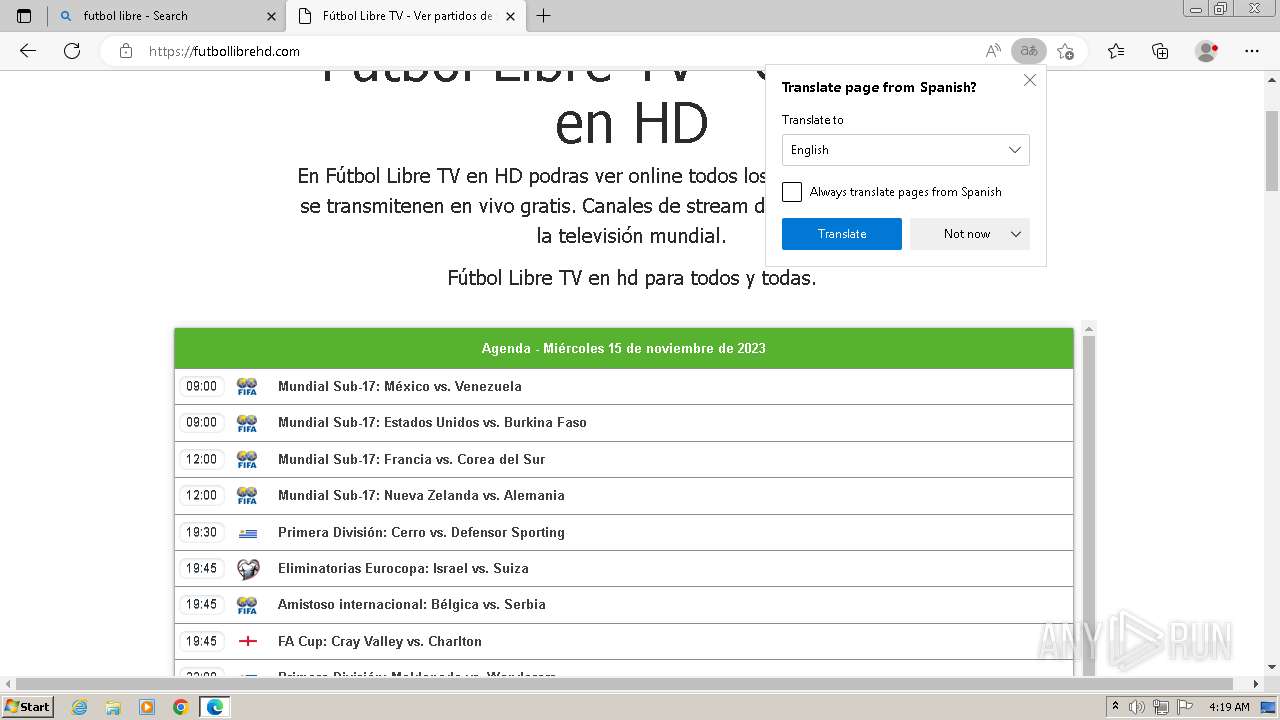Toggle the translate page icon

pyautogui.click(x=1028, y=51)
